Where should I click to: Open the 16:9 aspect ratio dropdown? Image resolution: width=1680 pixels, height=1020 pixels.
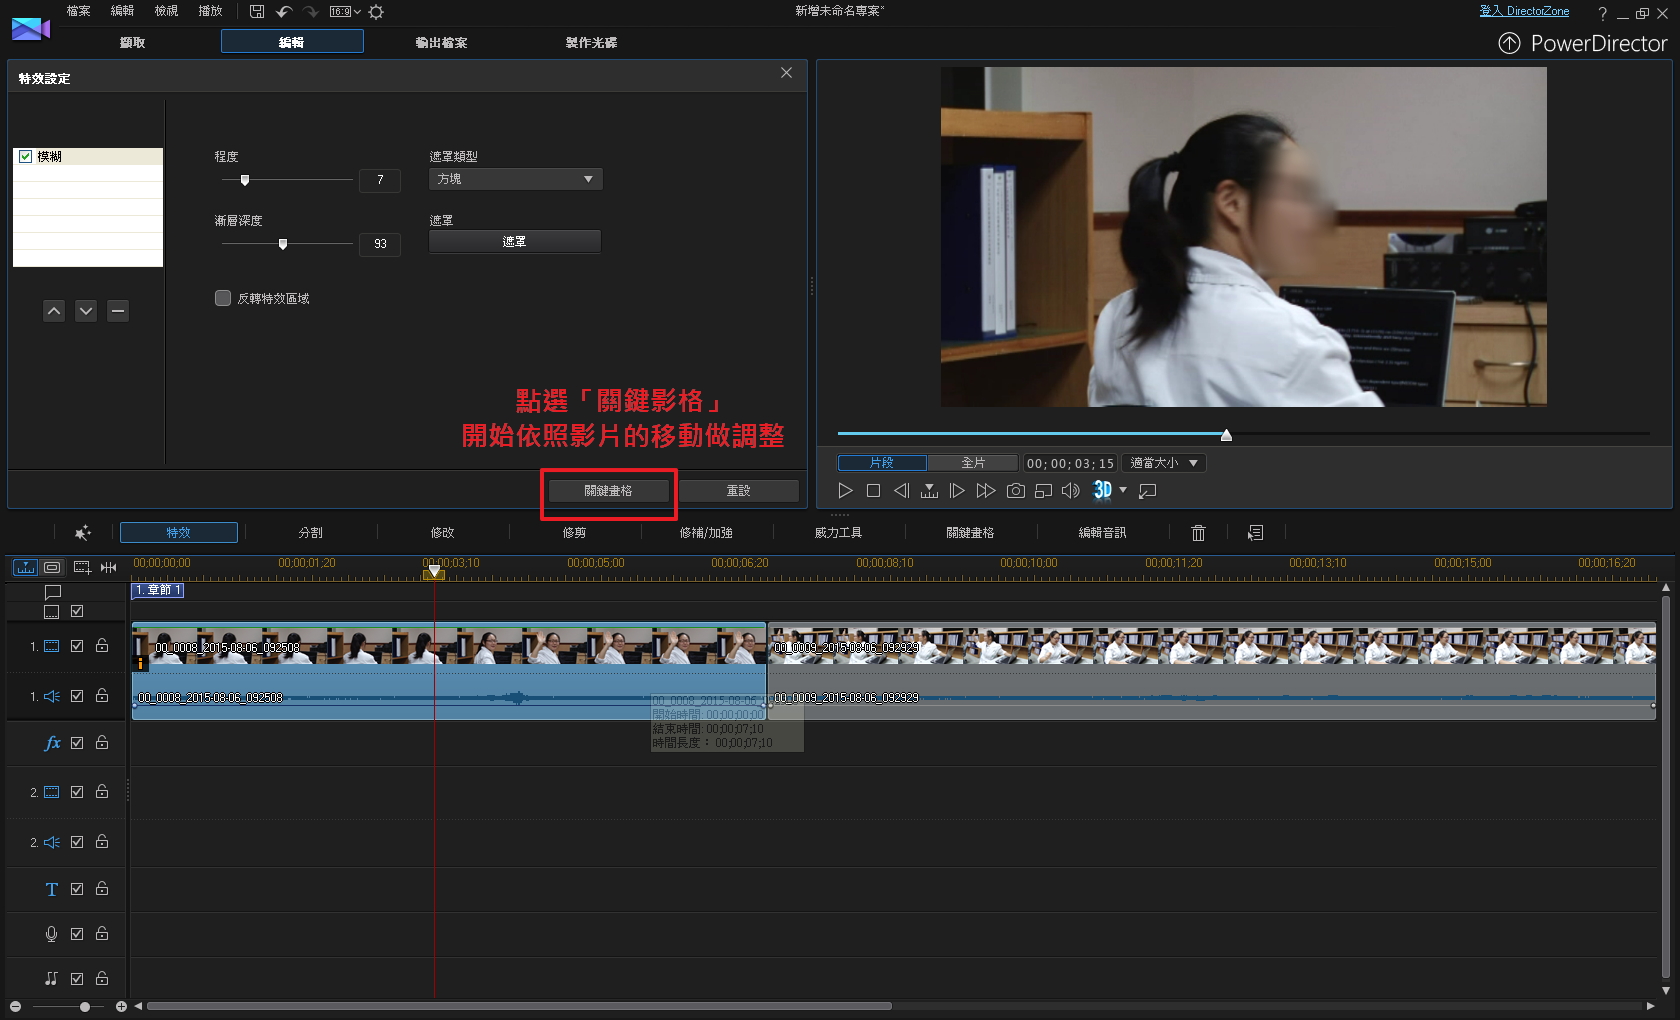coord(345,12)
